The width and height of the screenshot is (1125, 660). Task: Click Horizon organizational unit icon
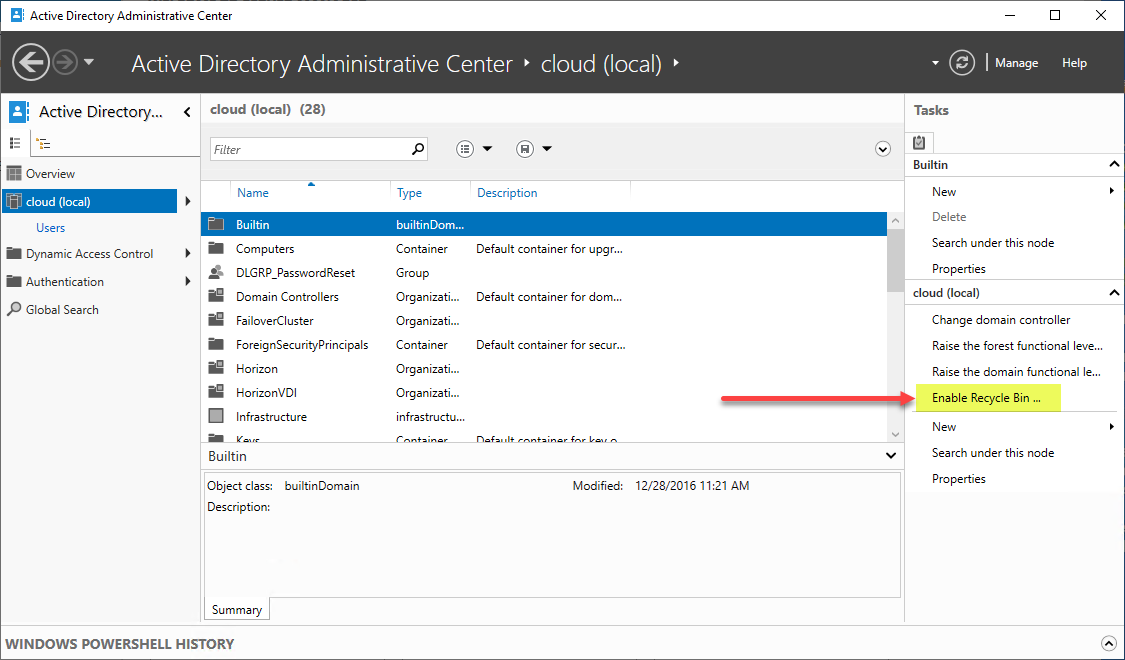216,368
